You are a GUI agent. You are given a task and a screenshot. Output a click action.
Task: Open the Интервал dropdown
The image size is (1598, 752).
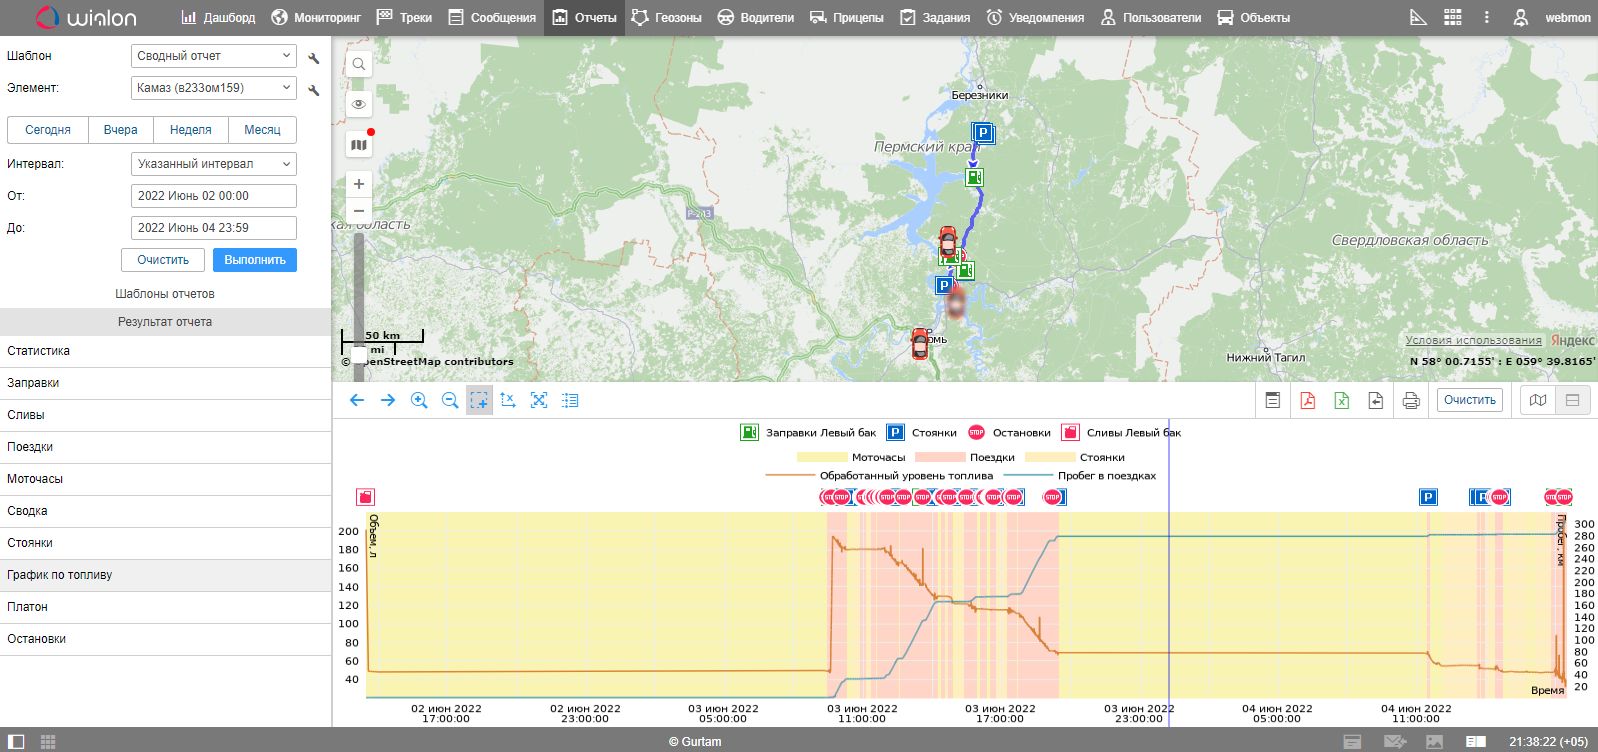coord(213,164)
